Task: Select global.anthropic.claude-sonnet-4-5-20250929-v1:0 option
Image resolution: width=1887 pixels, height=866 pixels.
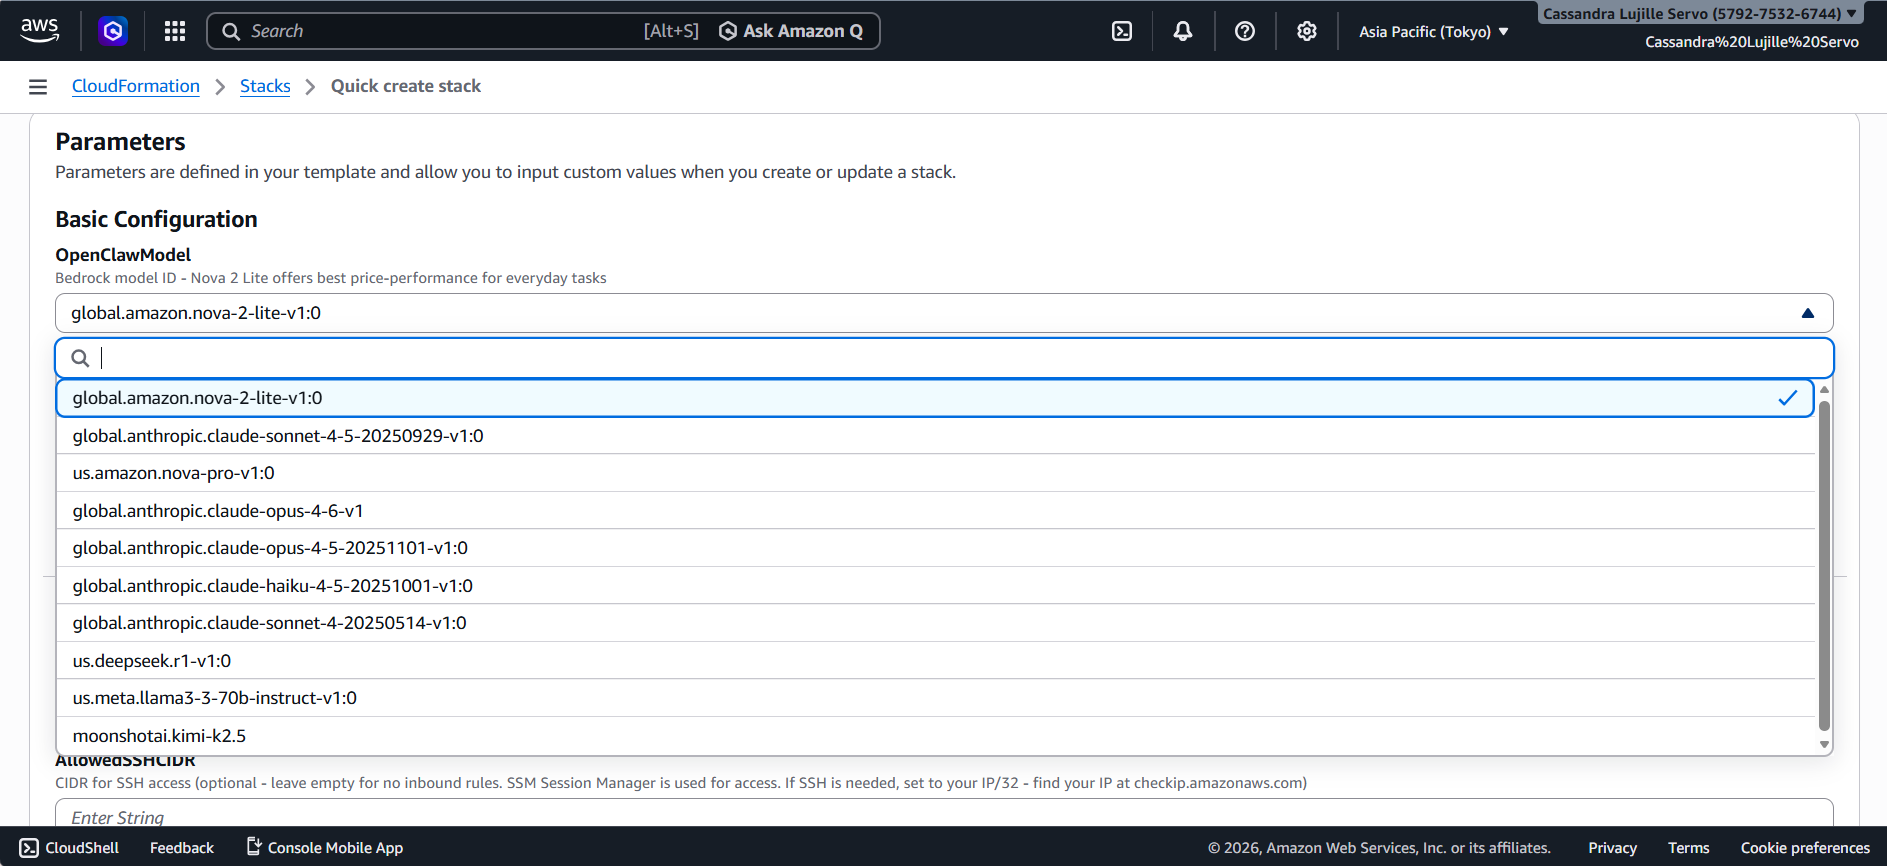Action: [x=278, y=436]
